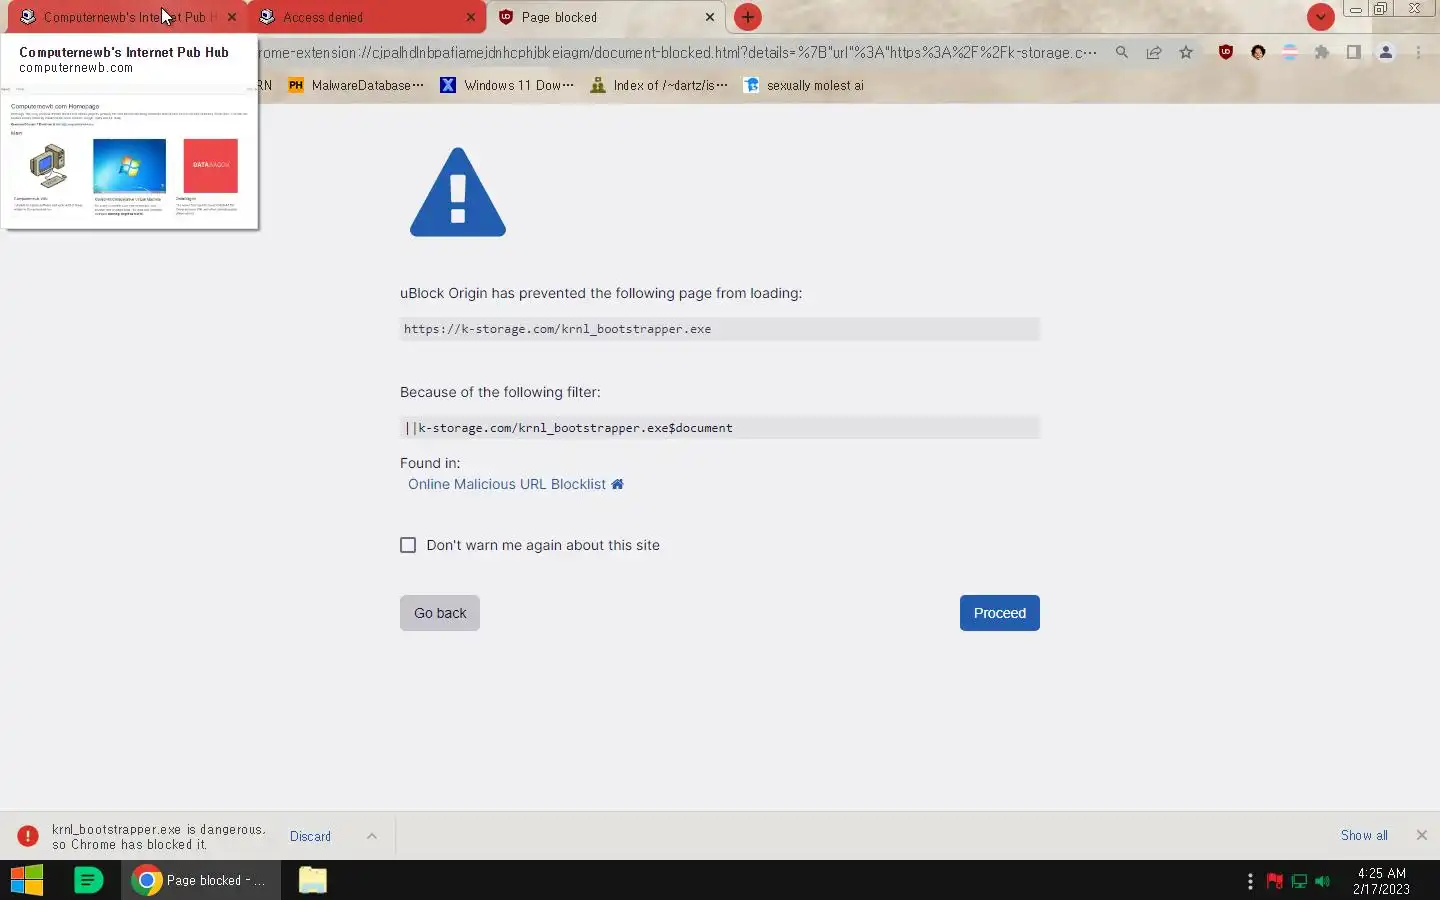Open the MalwareDatabase bookmark
1440x900 pixels.
point(356,85)
